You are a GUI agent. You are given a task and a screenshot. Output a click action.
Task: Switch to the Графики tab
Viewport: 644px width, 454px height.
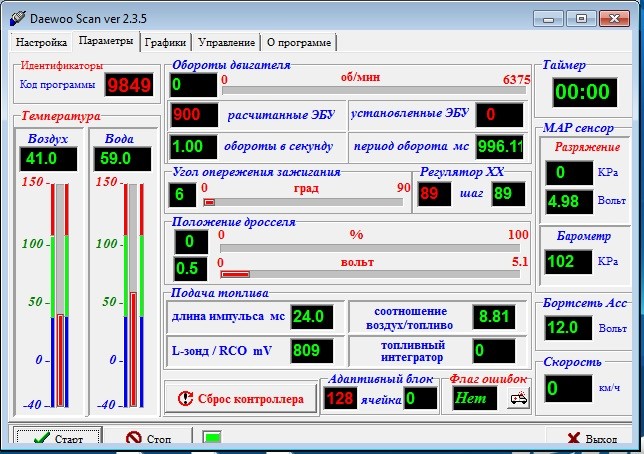pos(165,42)
